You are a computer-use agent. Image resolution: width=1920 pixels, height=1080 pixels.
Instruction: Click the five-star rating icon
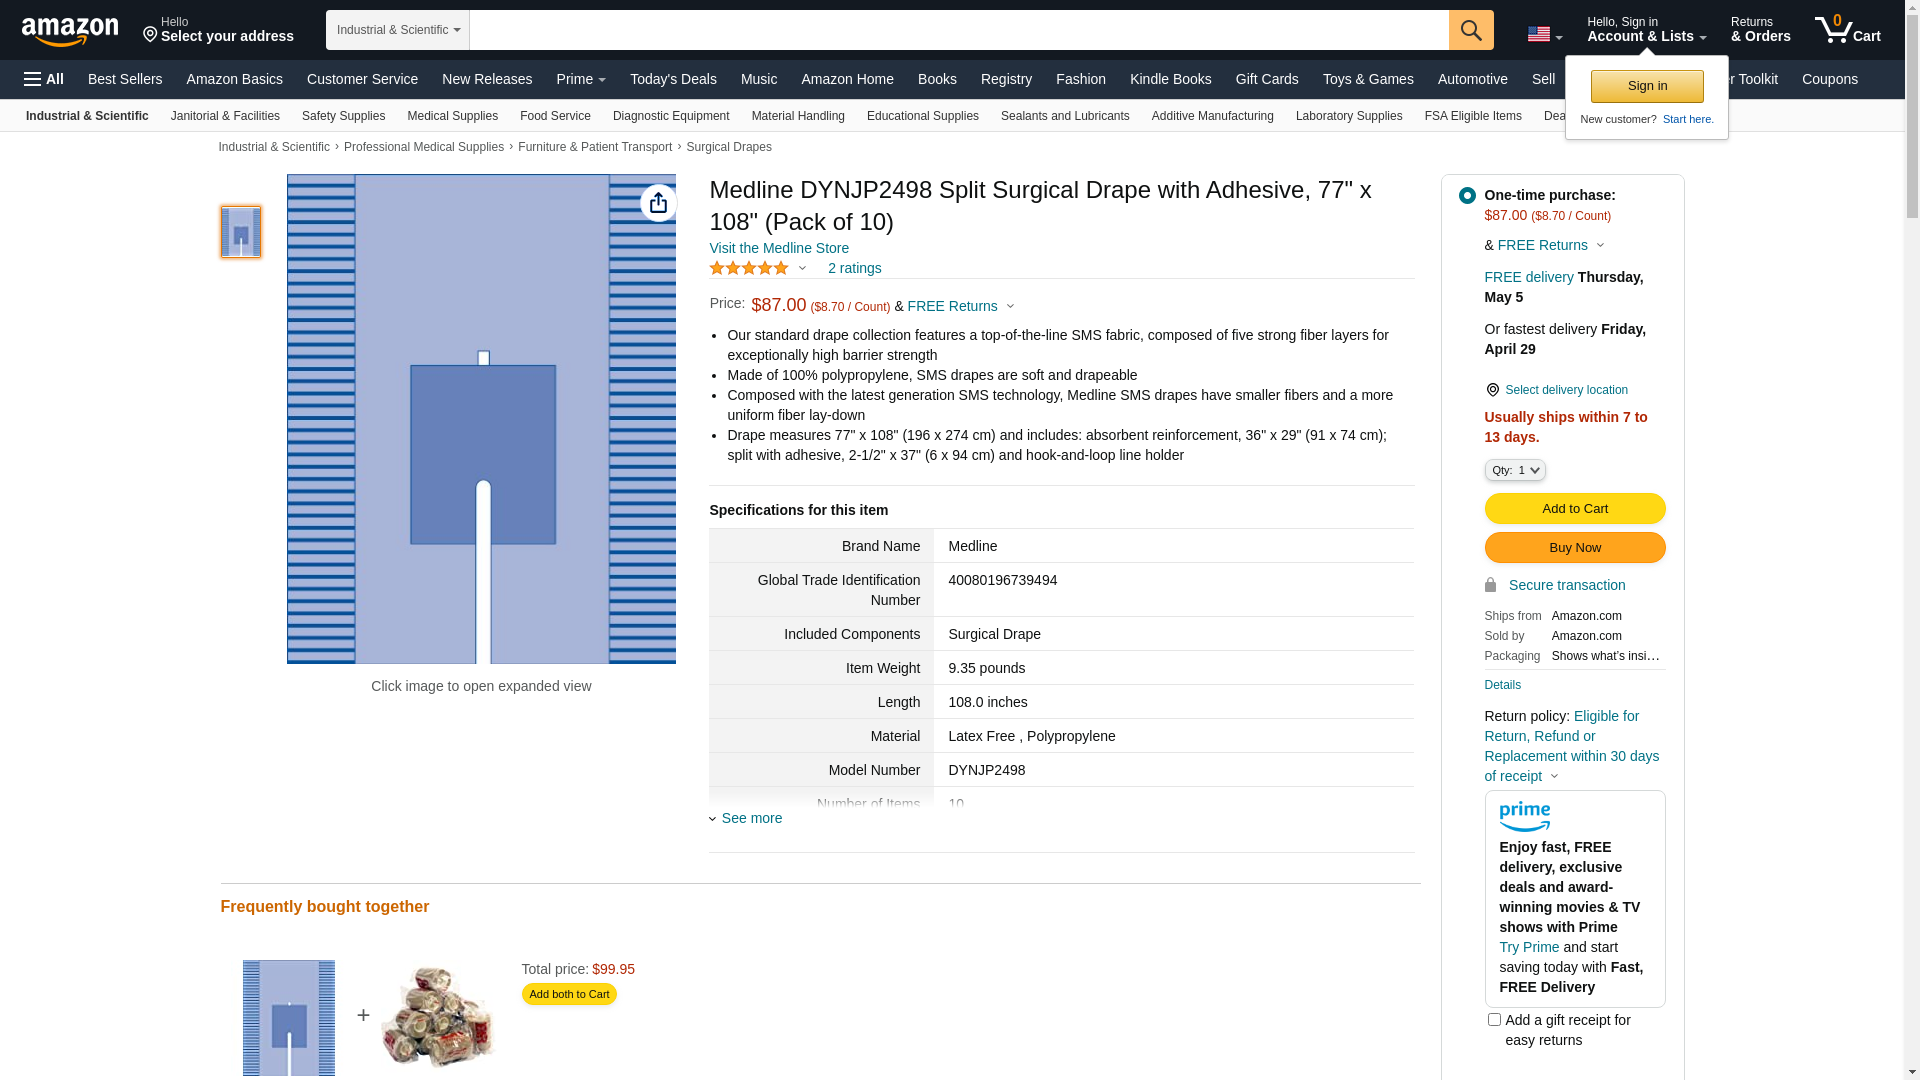point(749,268)
